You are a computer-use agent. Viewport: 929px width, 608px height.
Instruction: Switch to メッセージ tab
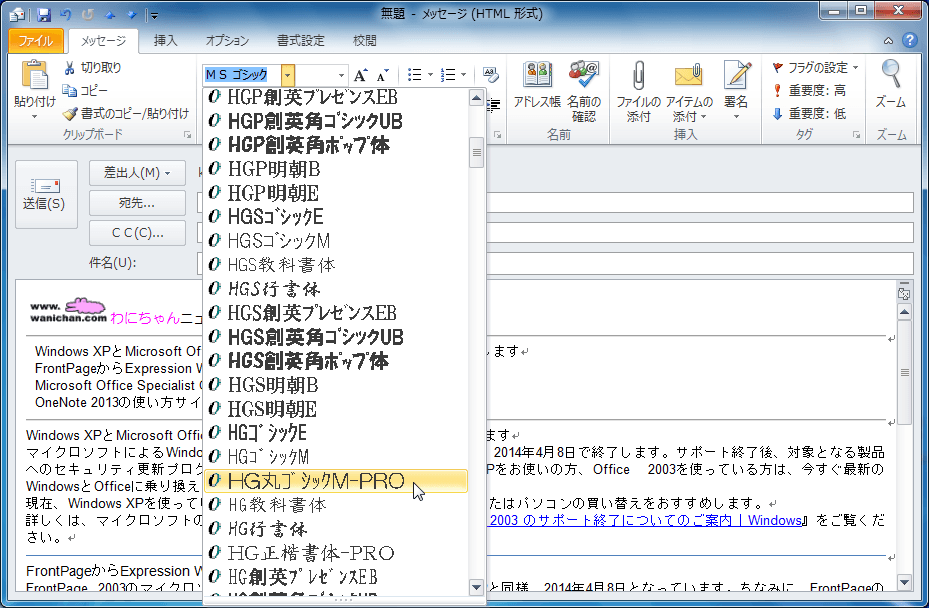(x=103, y=40)
